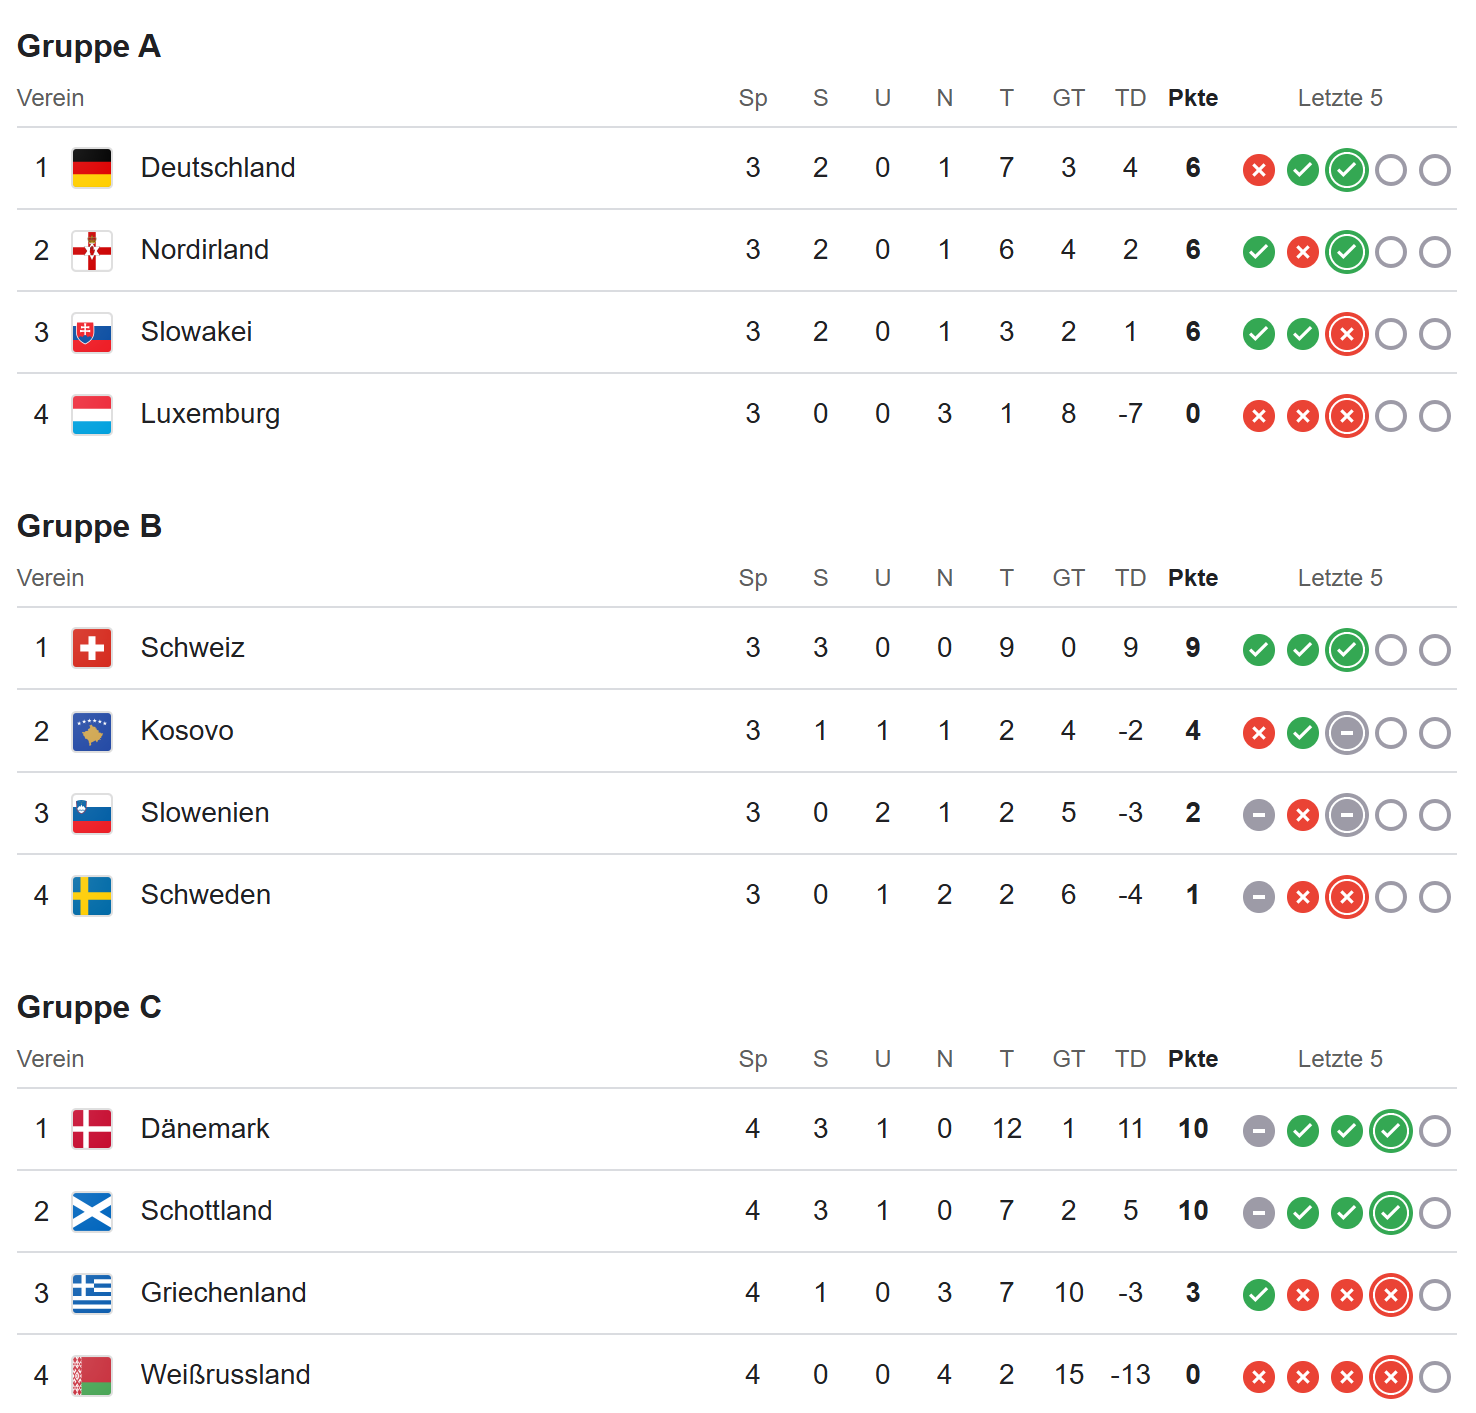Click the Scotland flag beside Schottland
The height and width of the screenshot is (1413, 1476).
click(92, 1211)
